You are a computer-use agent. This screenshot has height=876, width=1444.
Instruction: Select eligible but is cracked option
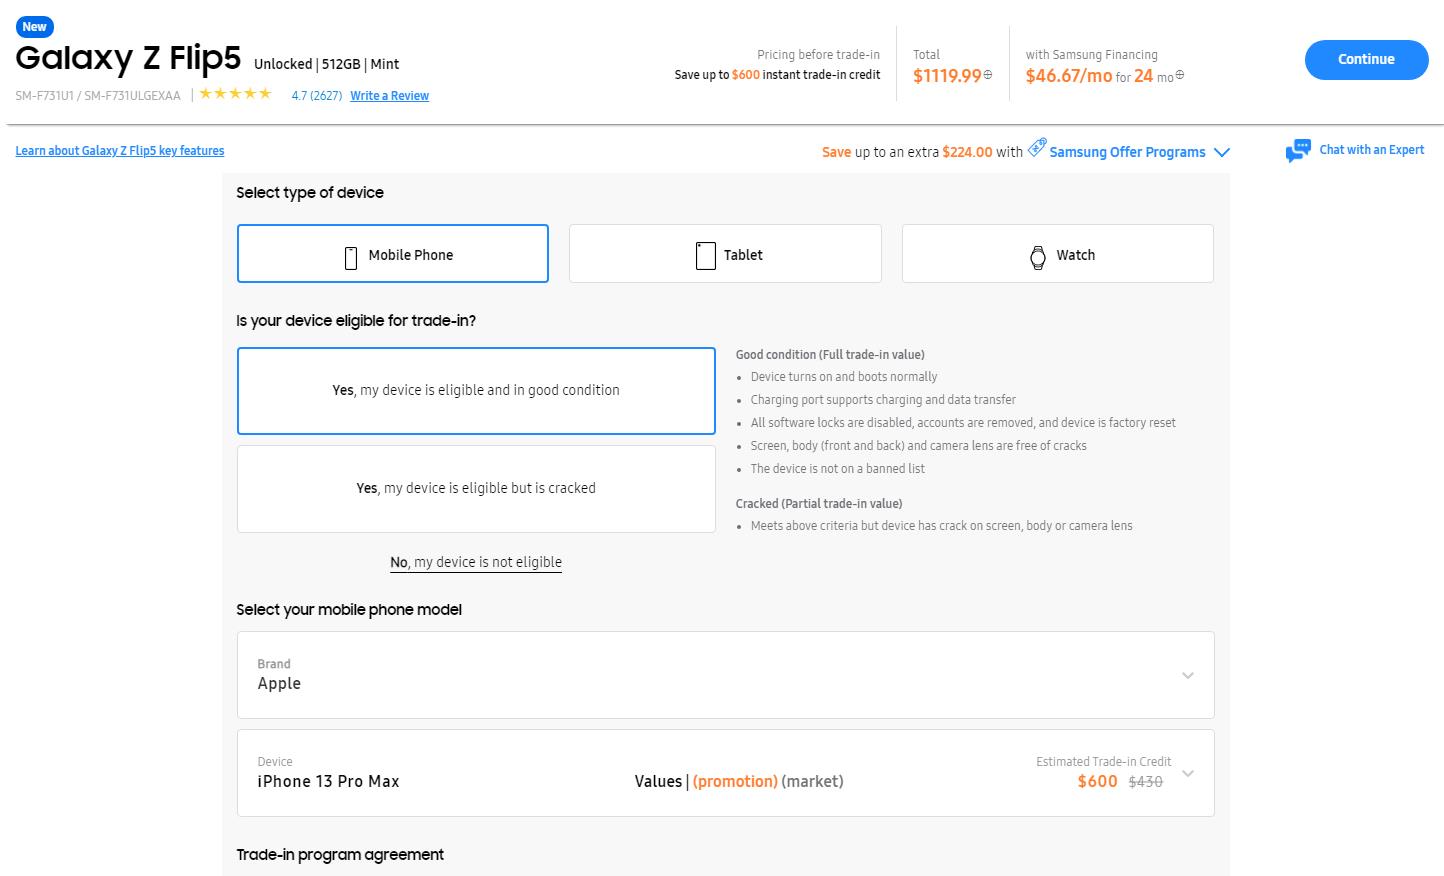point(476,489)
